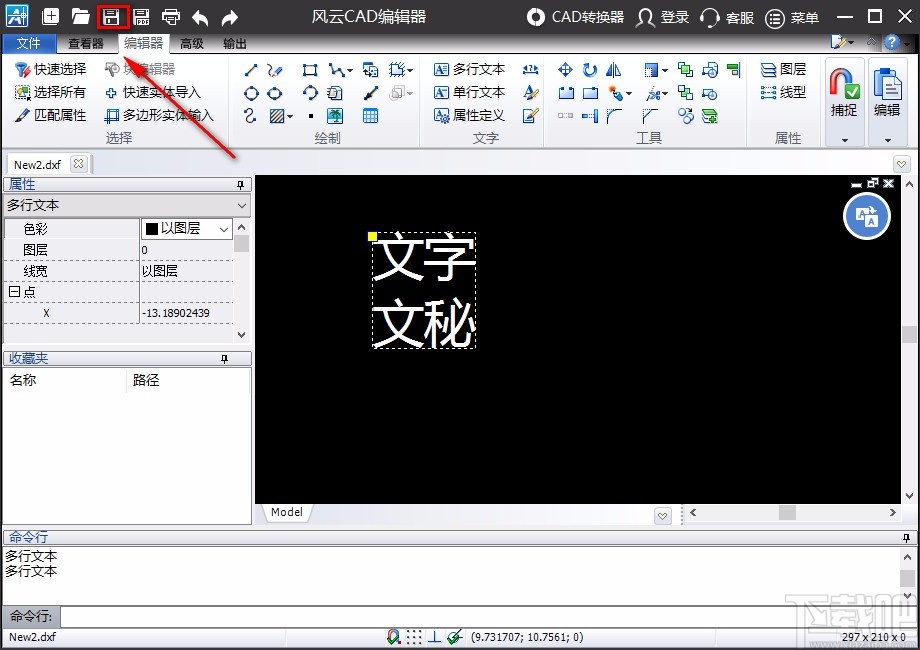Select the Line drawing tool

click(x=251, y=70)
